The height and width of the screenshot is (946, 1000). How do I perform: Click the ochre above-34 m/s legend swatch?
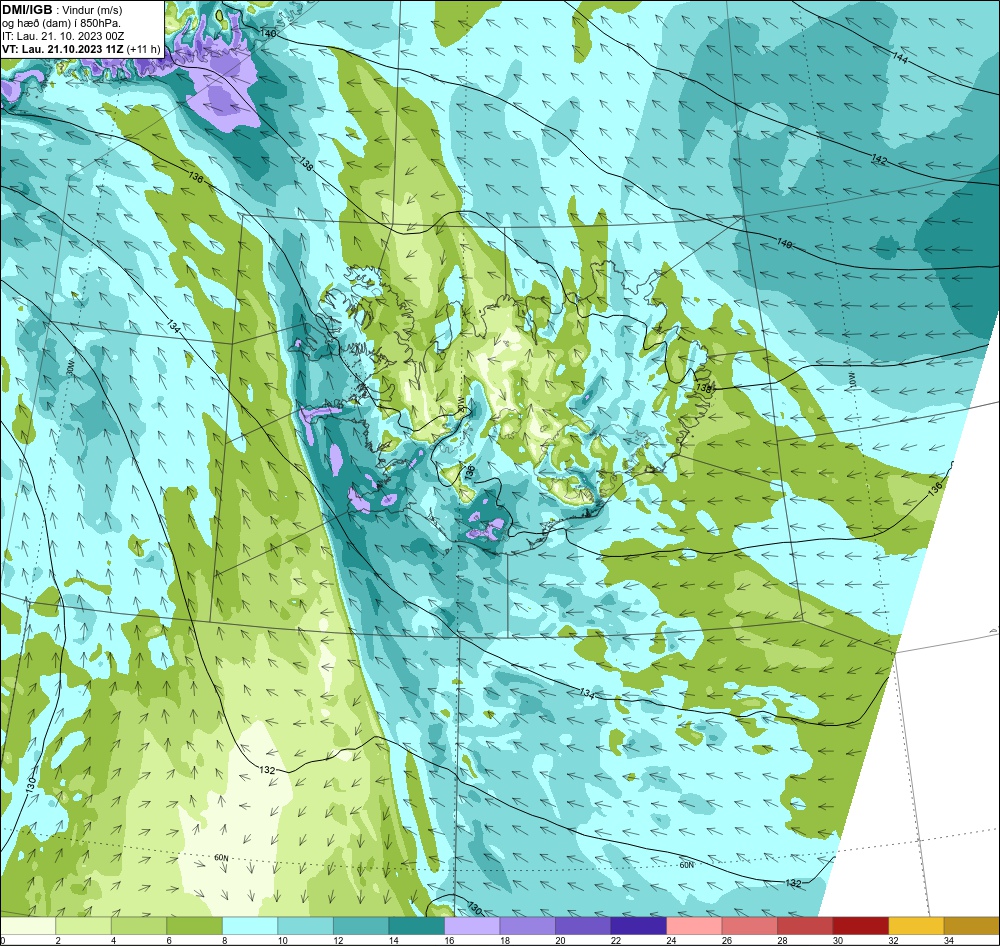coord(971,925)
